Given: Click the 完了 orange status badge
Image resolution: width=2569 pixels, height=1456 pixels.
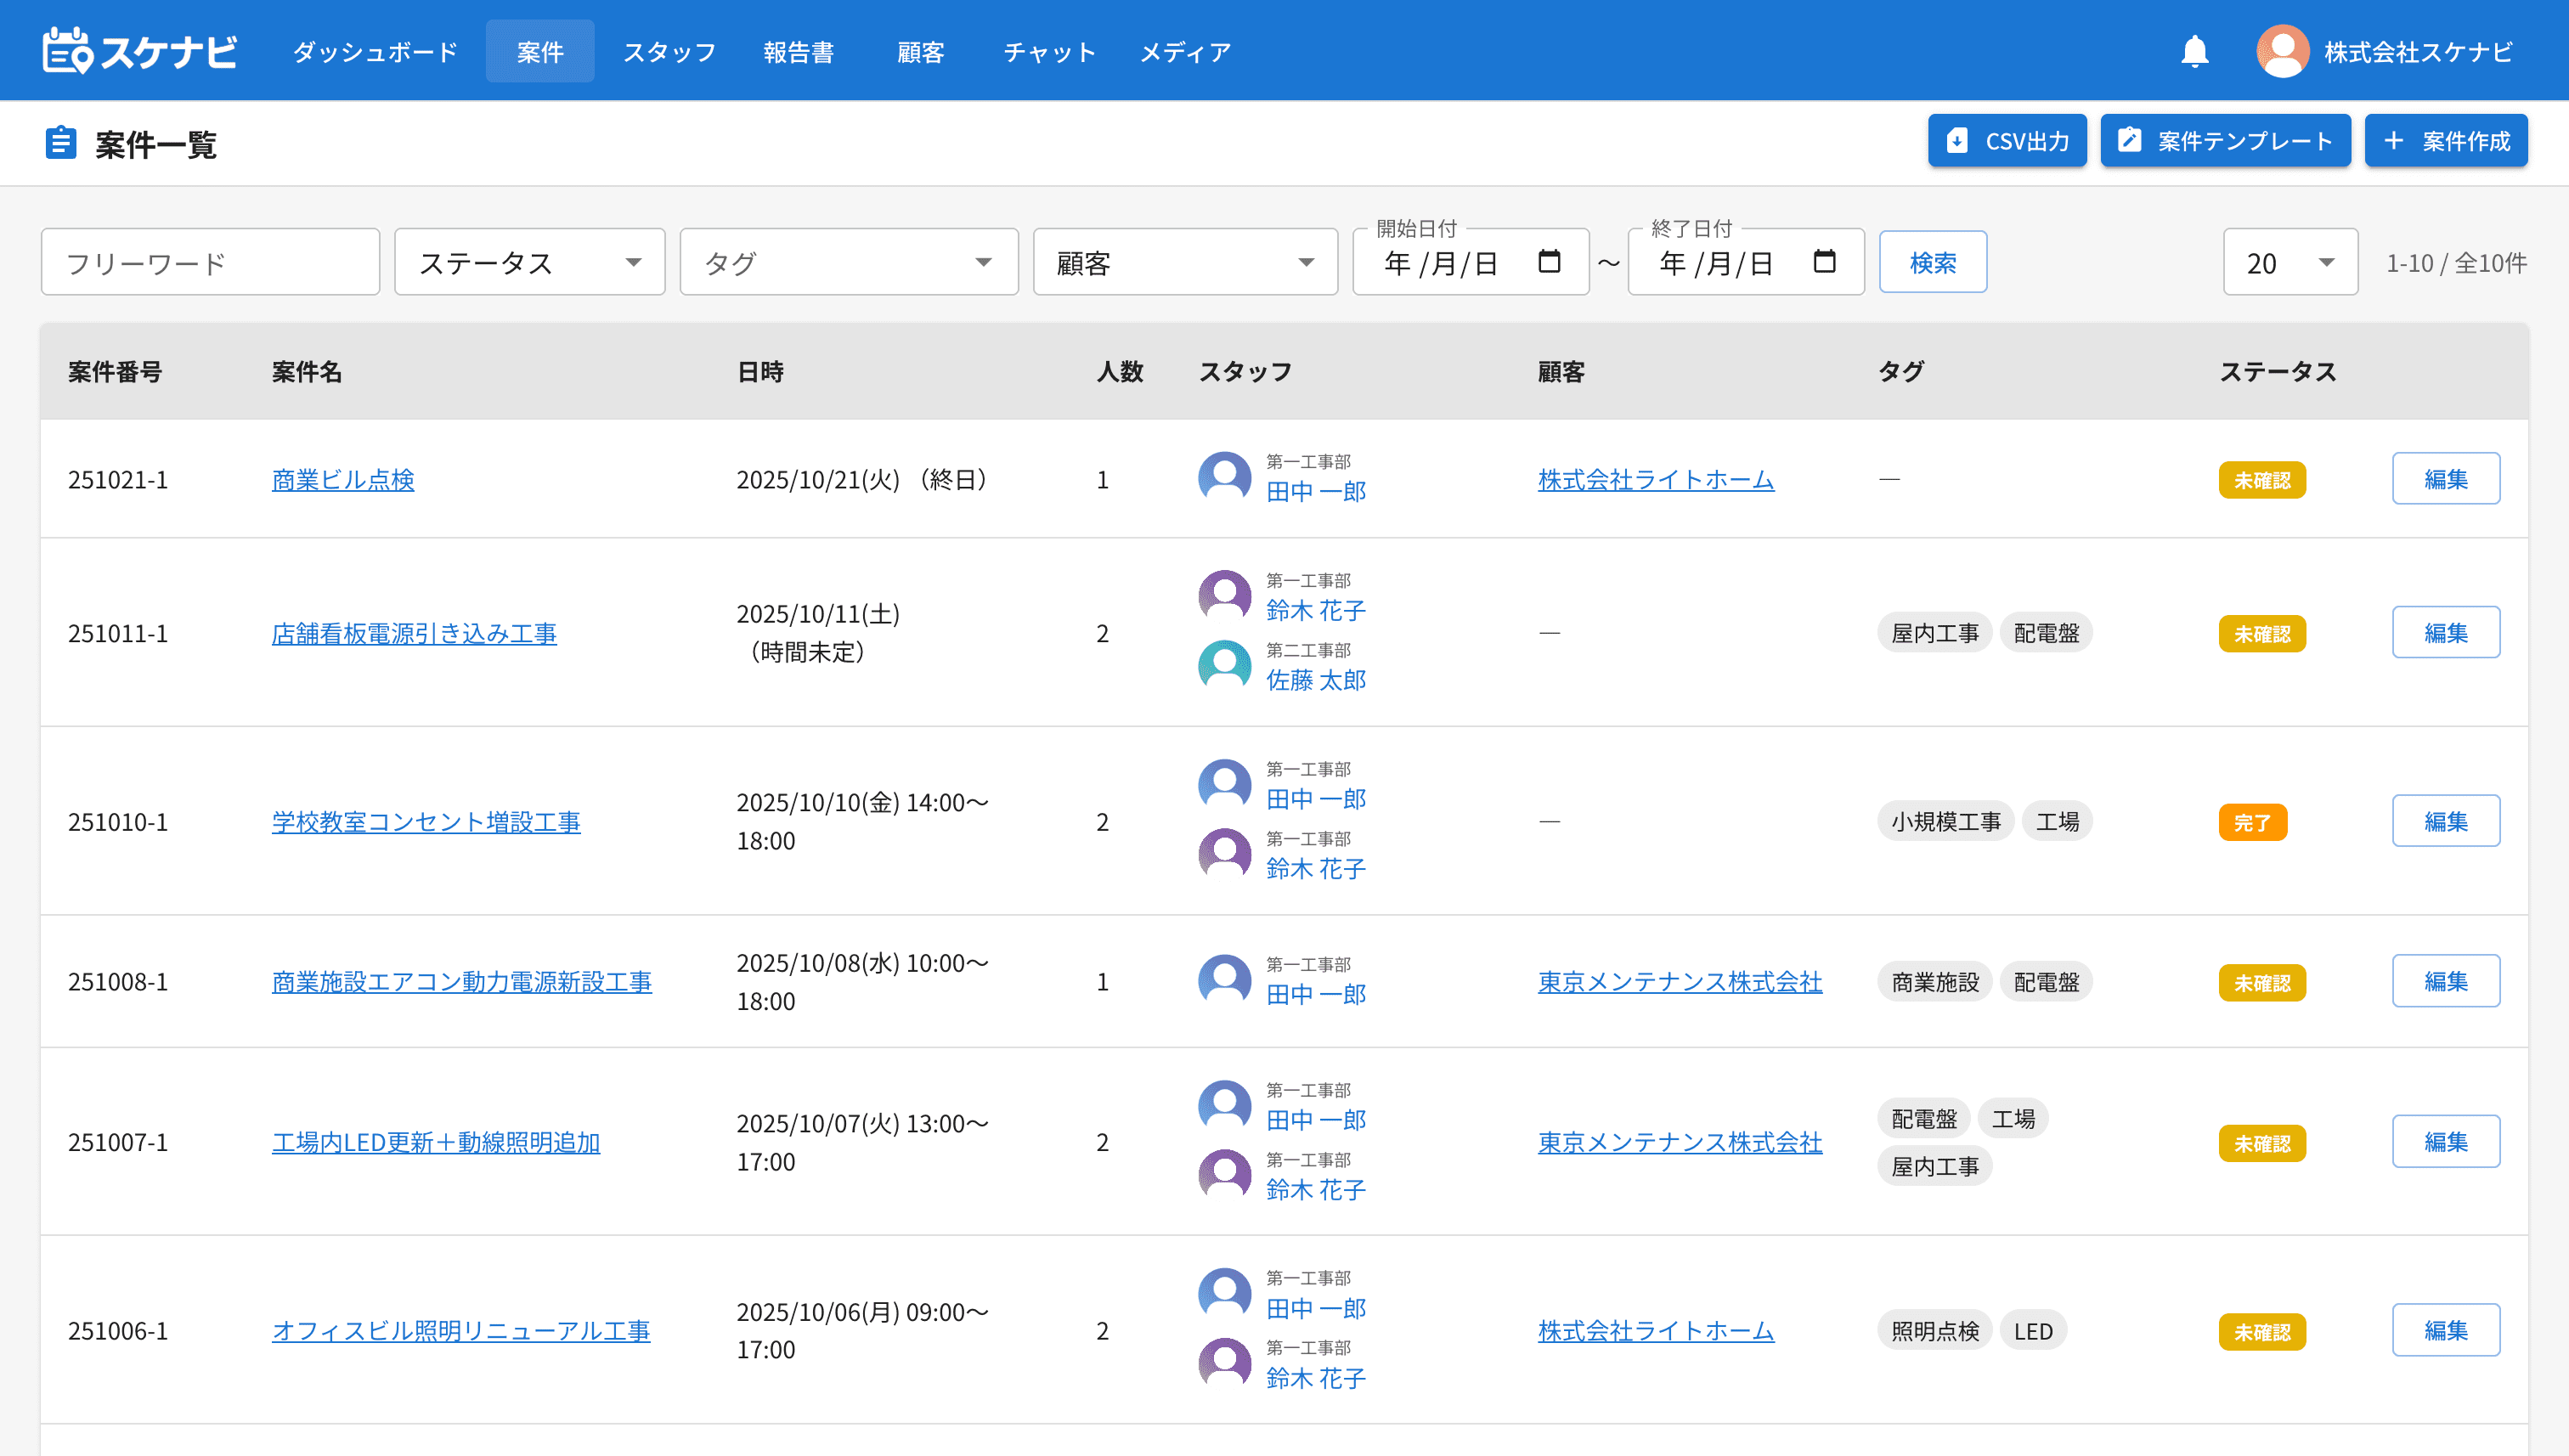Looking at the screenshot, I should pos(2252,823).
